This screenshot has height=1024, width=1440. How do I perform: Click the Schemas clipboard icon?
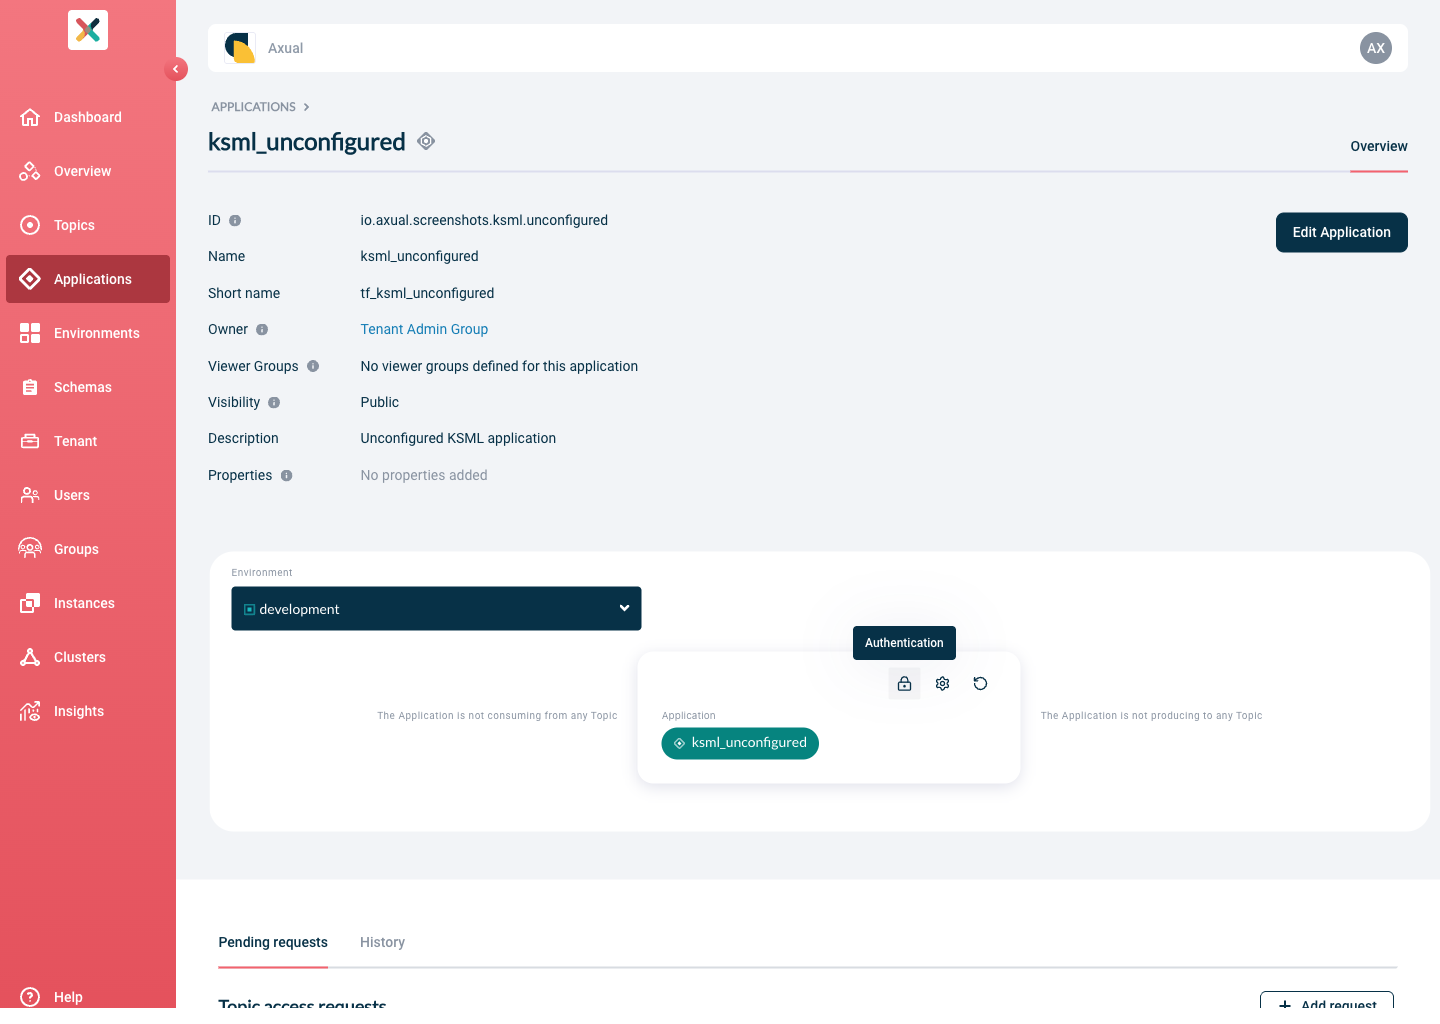(30, 387)
